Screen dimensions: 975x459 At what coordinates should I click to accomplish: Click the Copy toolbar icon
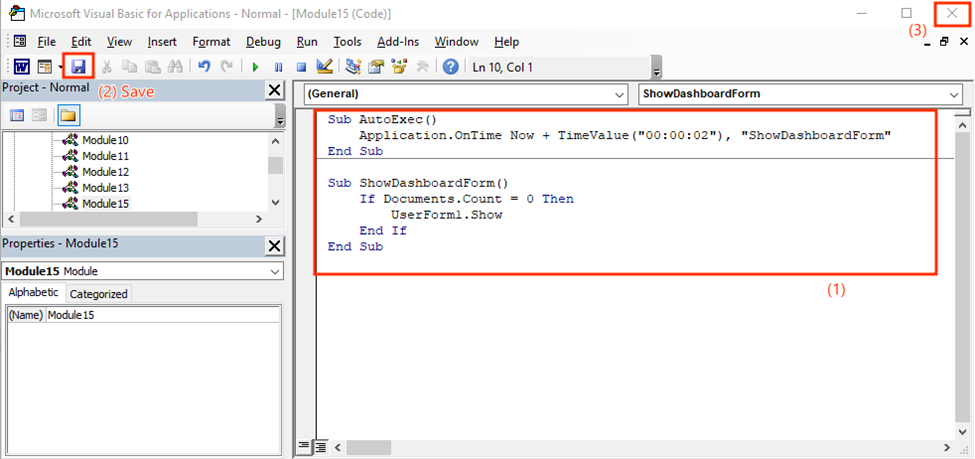point(130,67)
